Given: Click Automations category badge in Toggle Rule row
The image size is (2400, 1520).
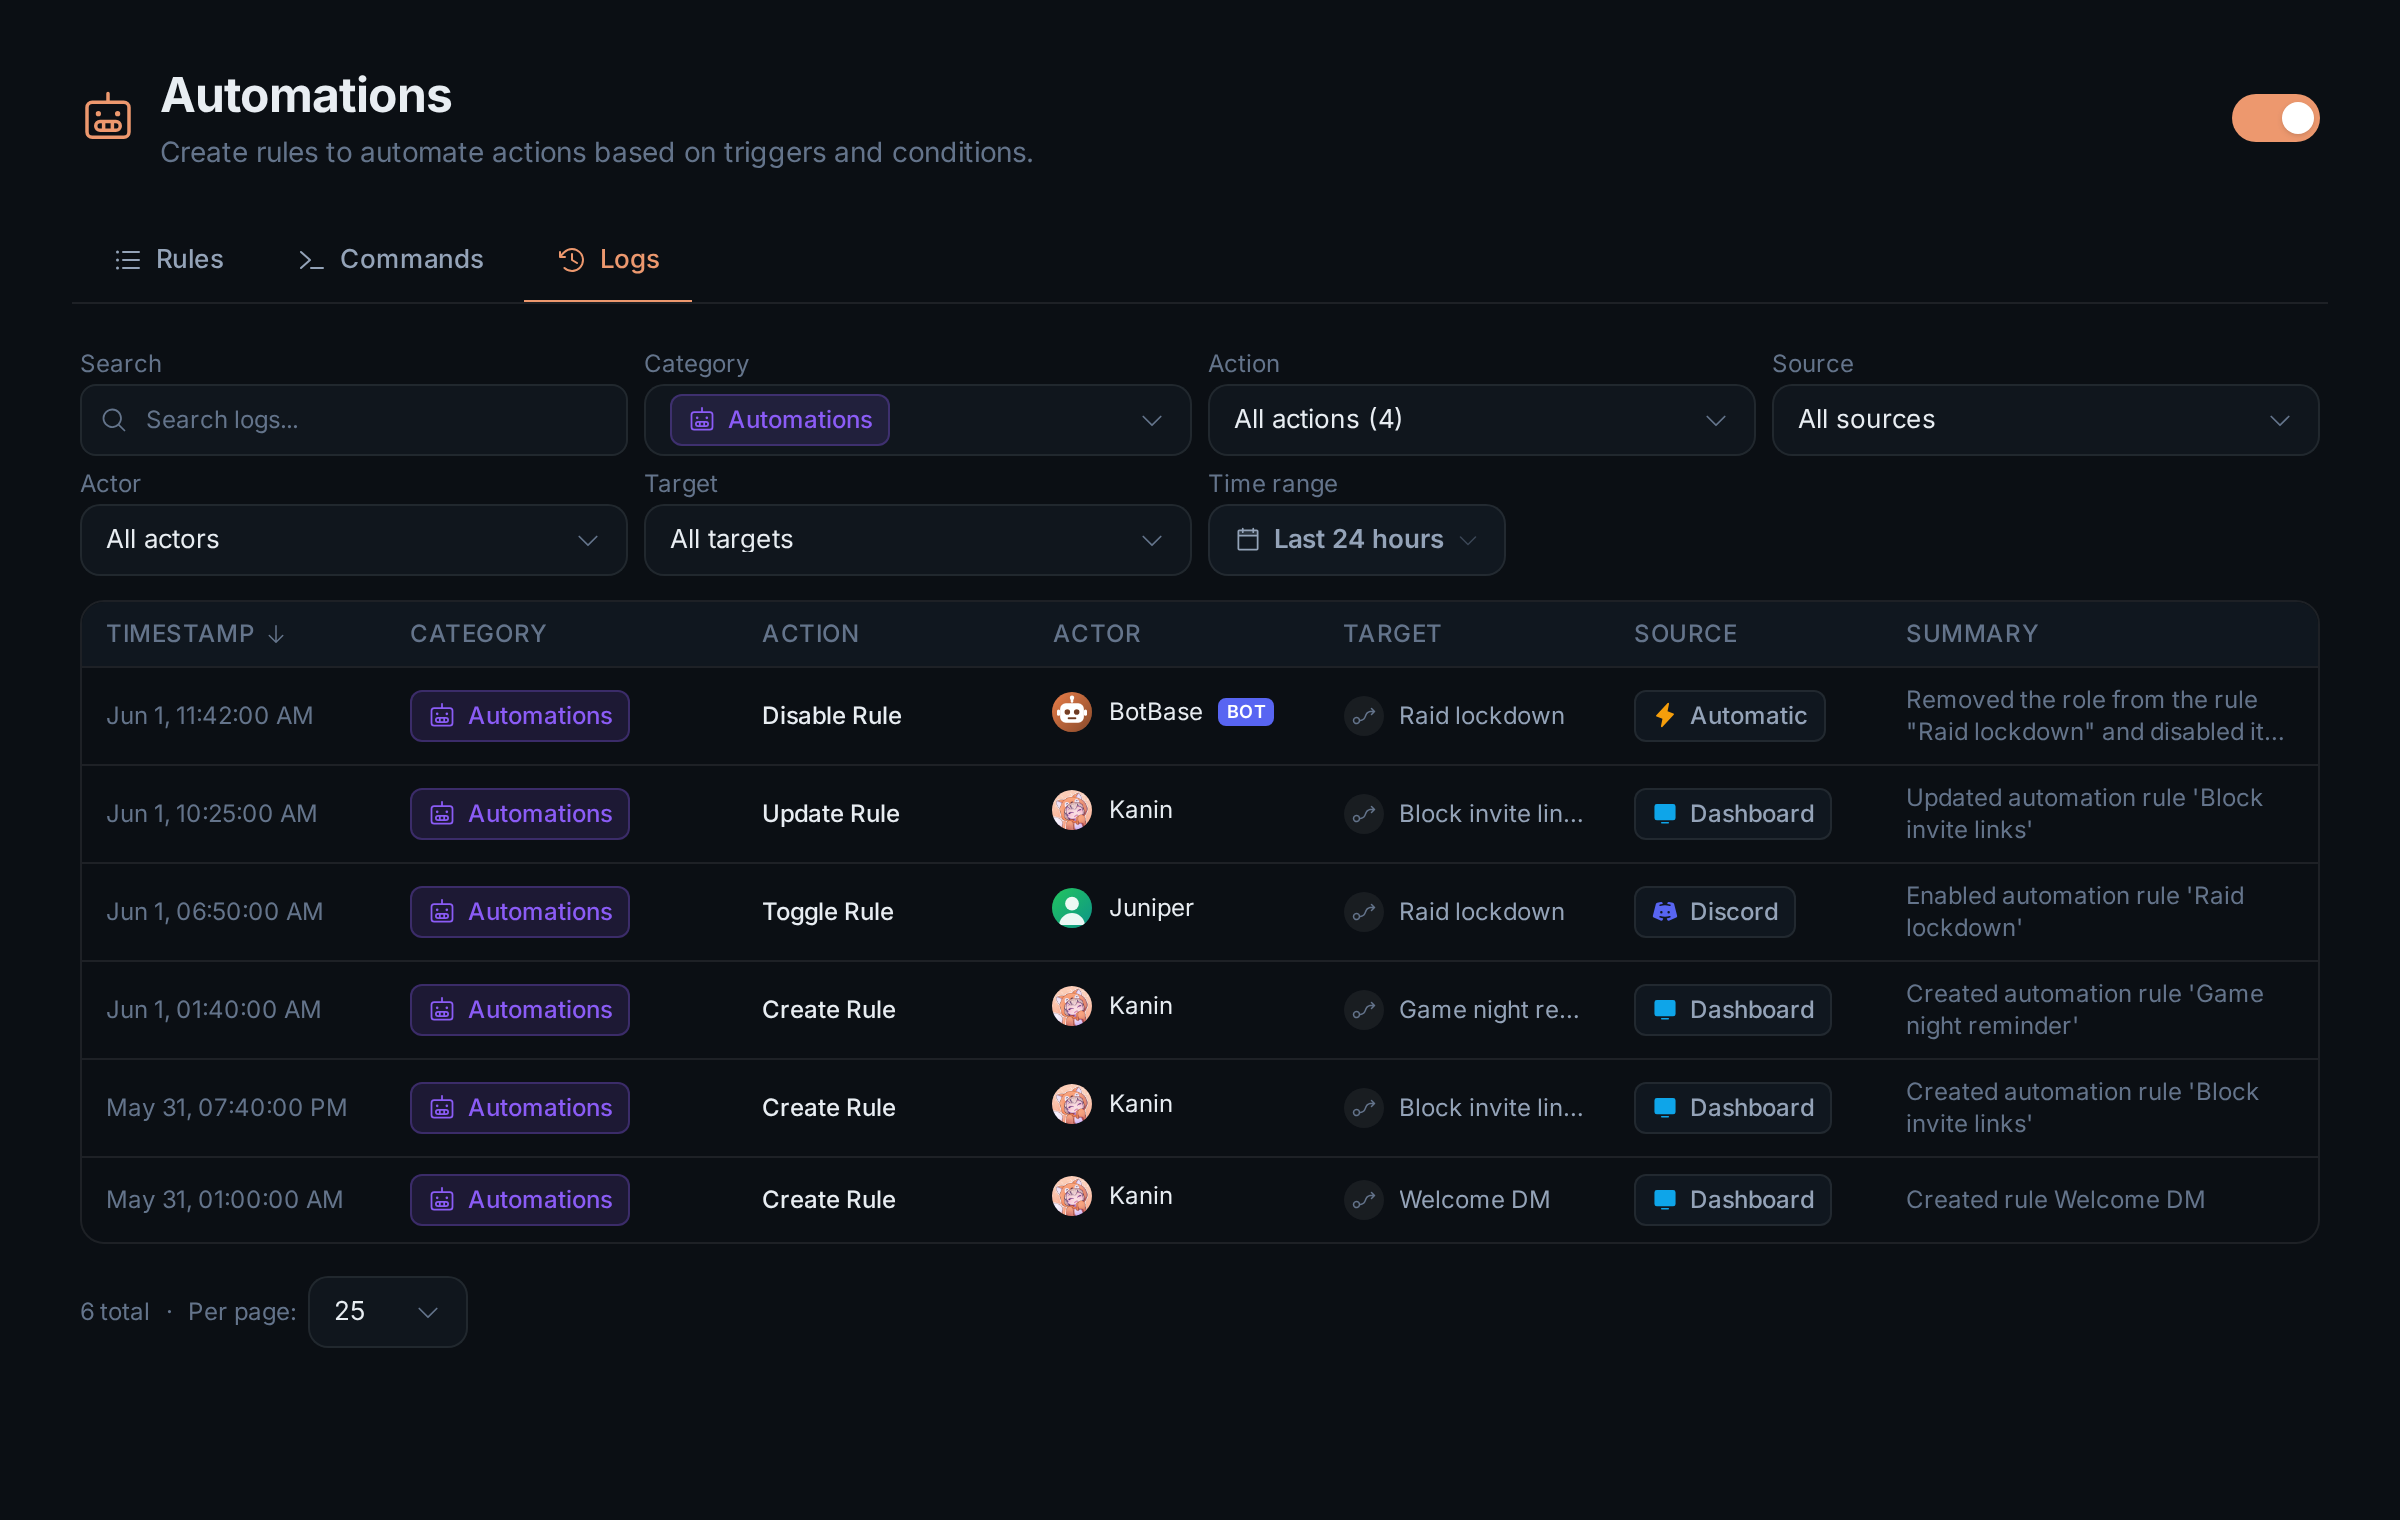Looking at the screenshot, I should click(520, 912).
